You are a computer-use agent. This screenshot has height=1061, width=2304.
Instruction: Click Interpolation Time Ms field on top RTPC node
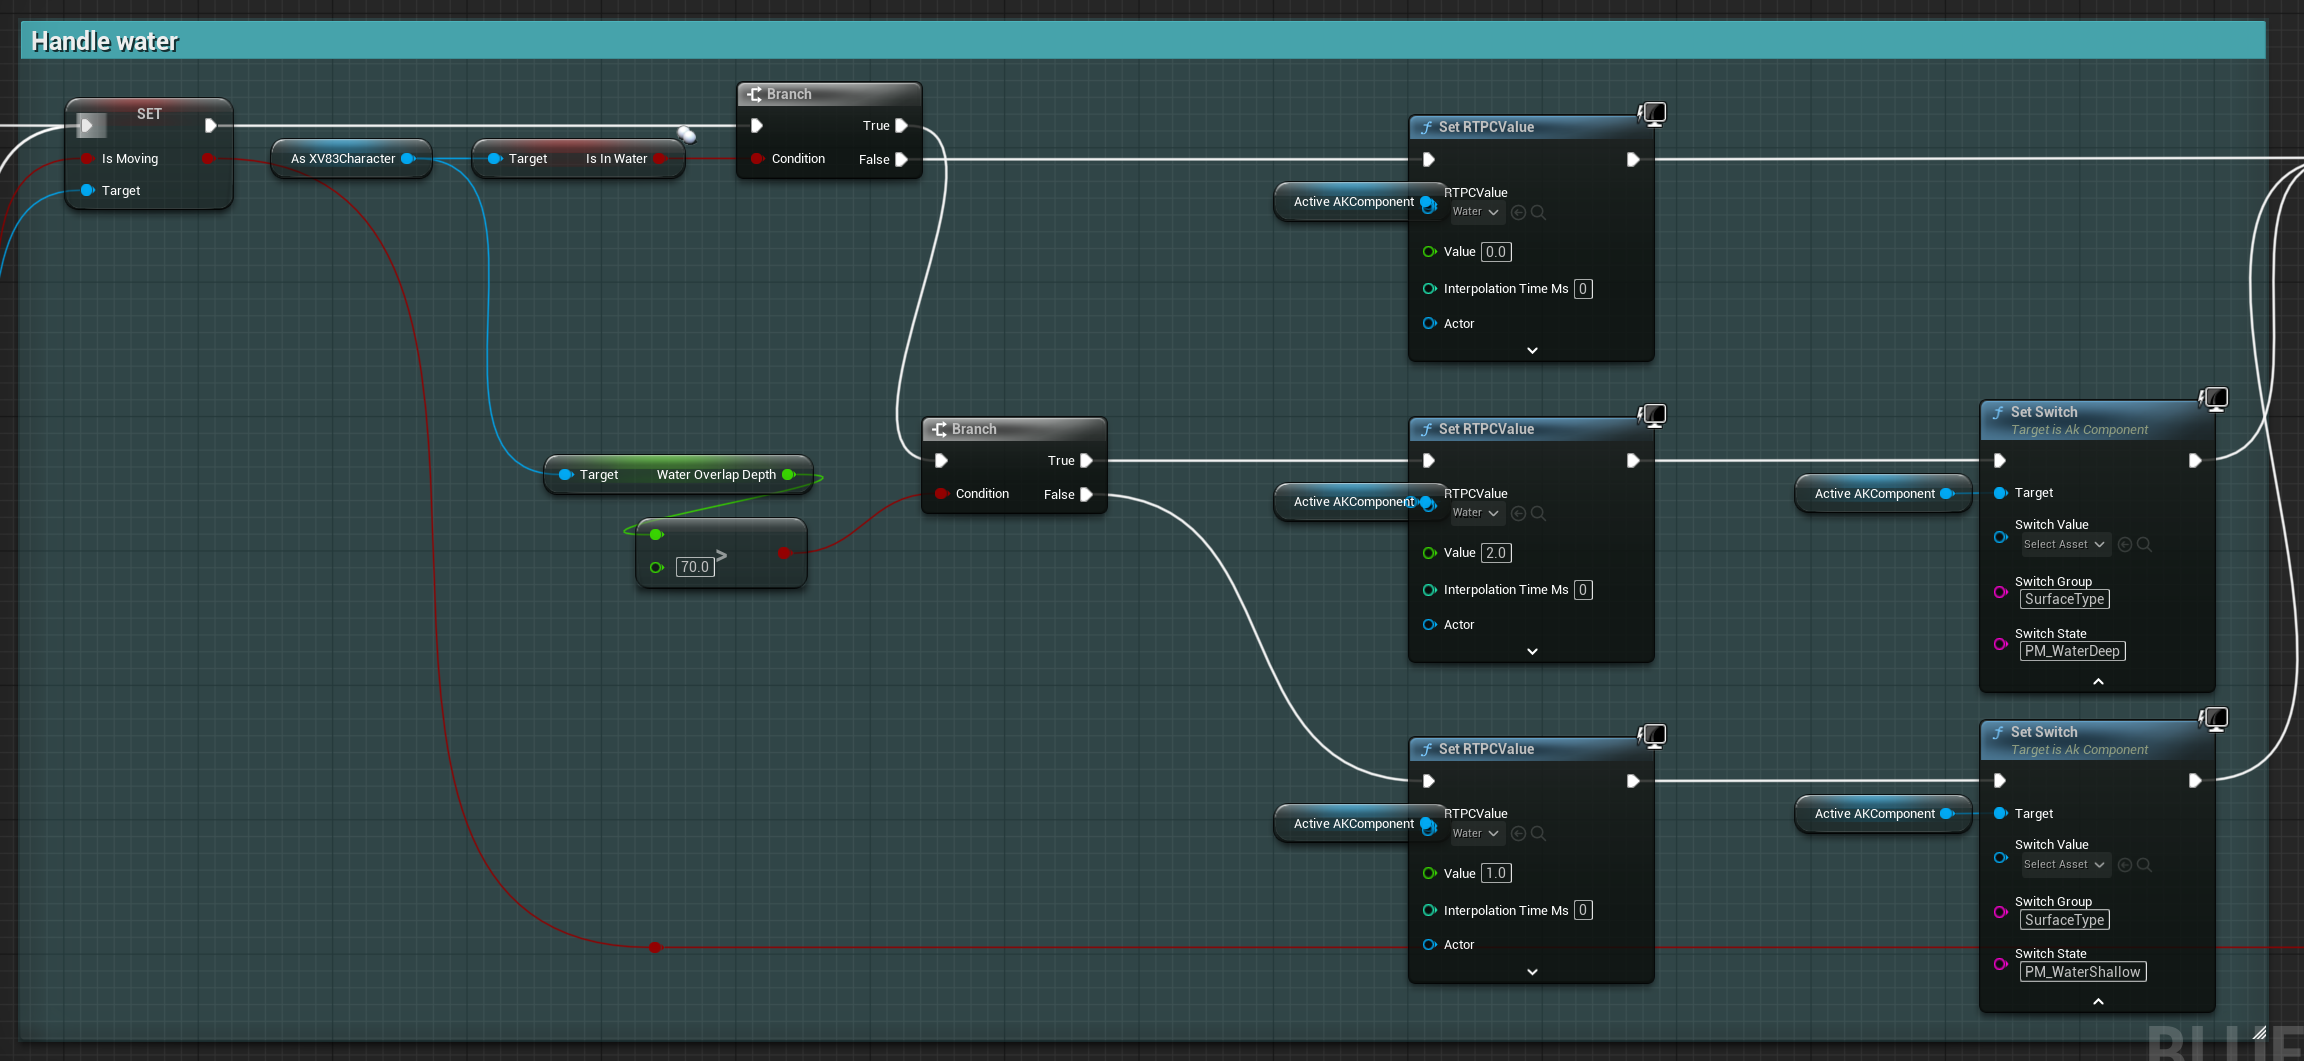point(1583,289)
